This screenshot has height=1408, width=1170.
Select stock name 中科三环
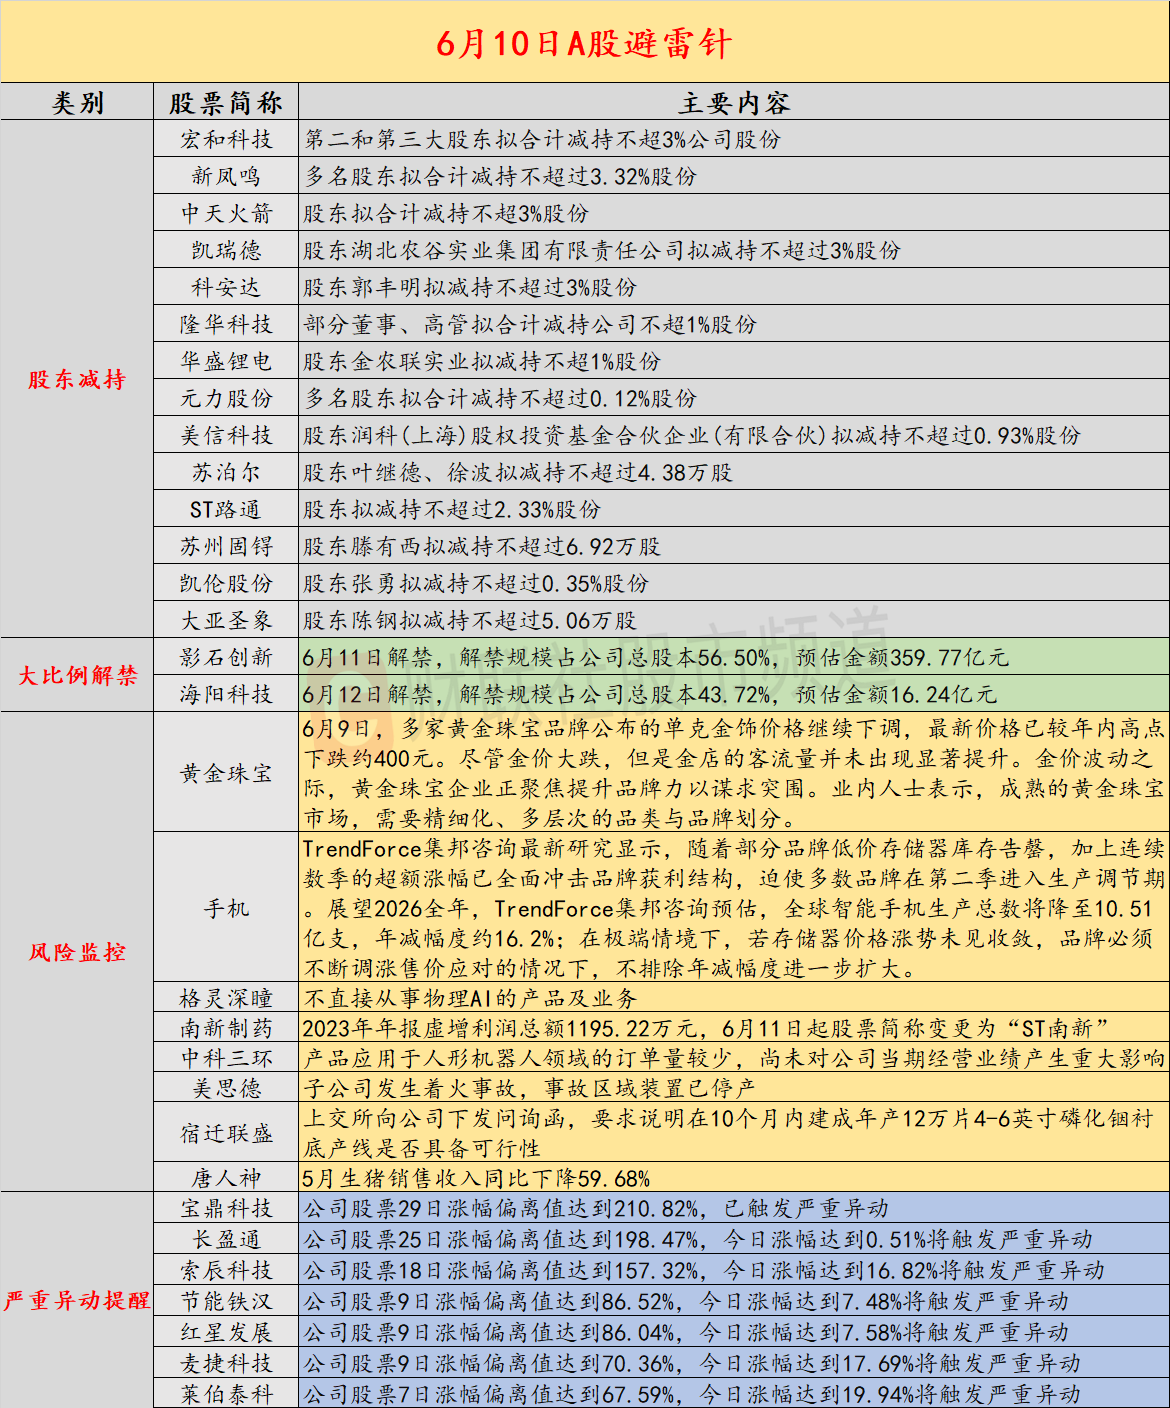tap(226, 1059)
